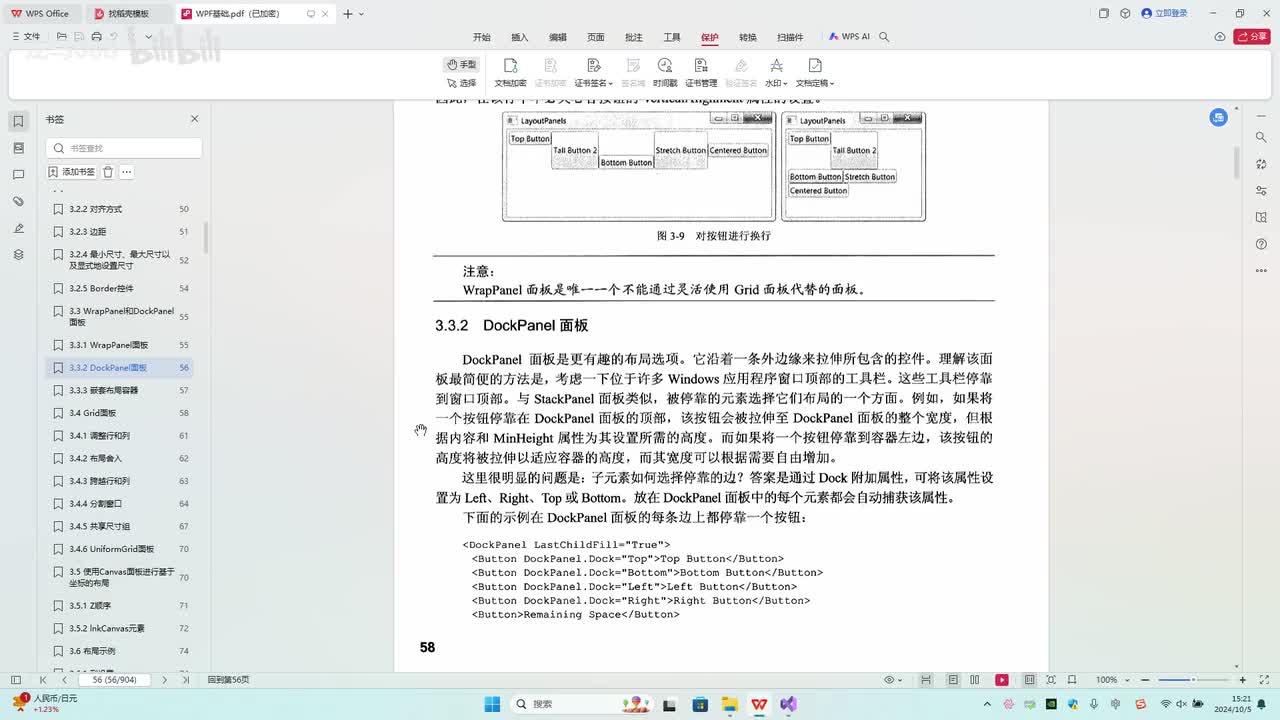Click the timestamp (时间戳) tool
Image resolution: width=1280 pixels, height=720 pixels.
[665, 73]
